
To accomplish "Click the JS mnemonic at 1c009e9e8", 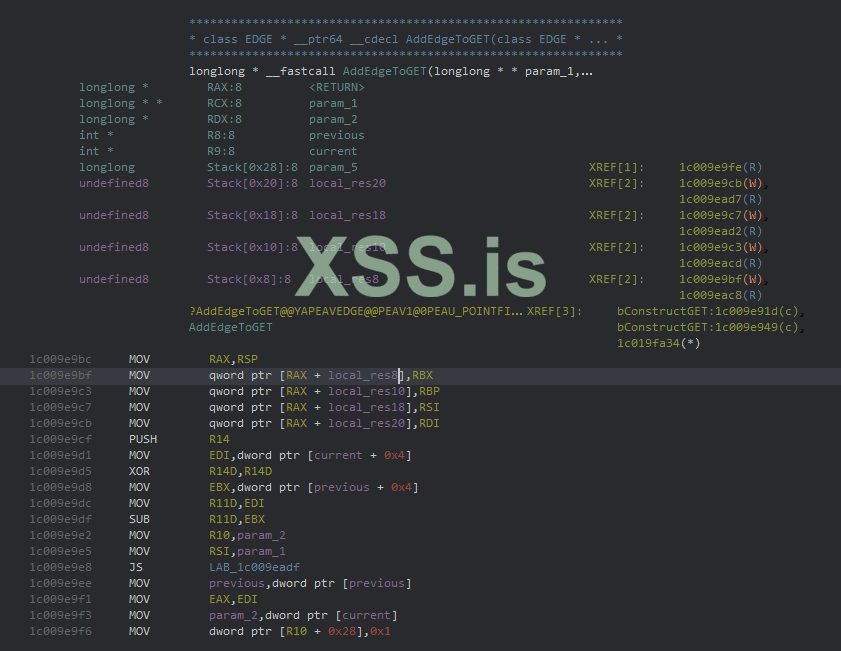I will click(136, 567).
